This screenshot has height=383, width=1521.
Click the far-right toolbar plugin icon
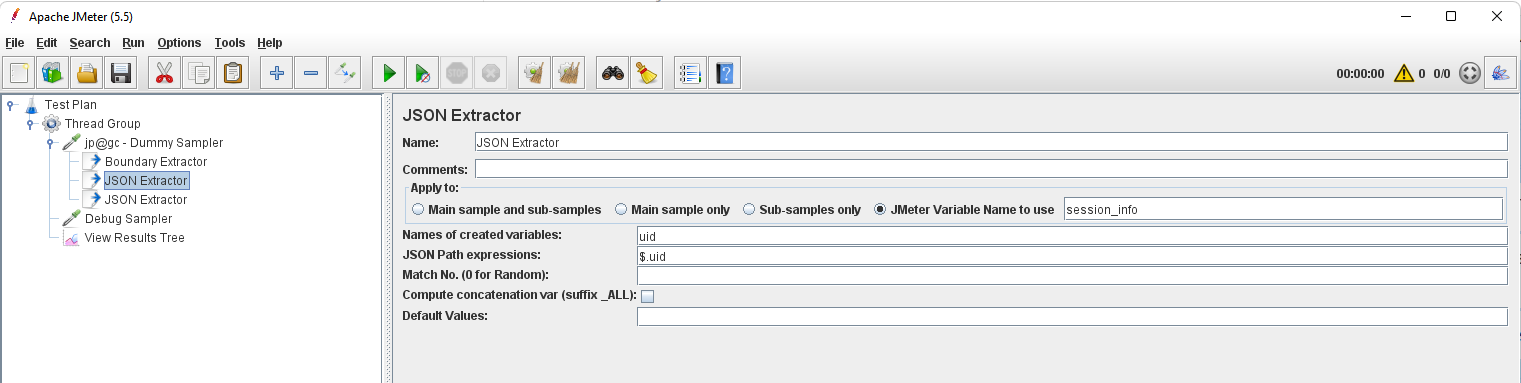coord(1499,73)
